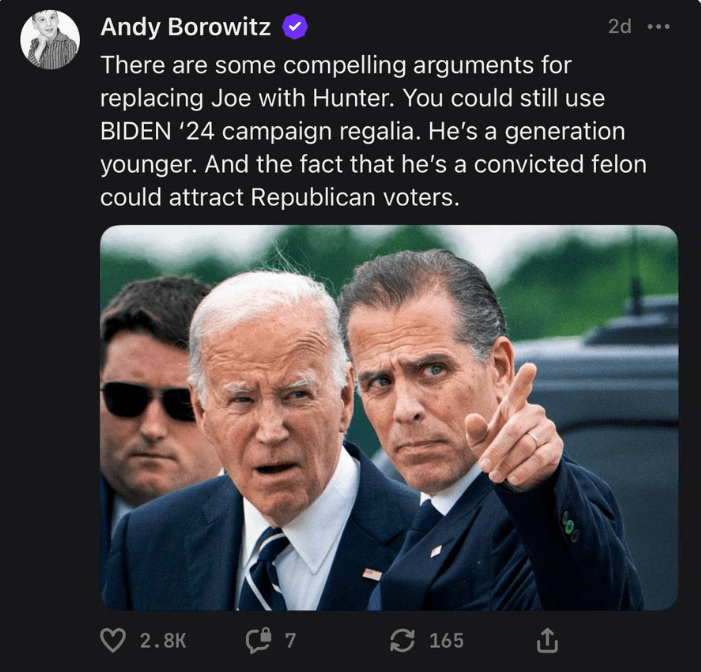
Task: Click the white-haired man in the photo
Action: click(270, 400)
